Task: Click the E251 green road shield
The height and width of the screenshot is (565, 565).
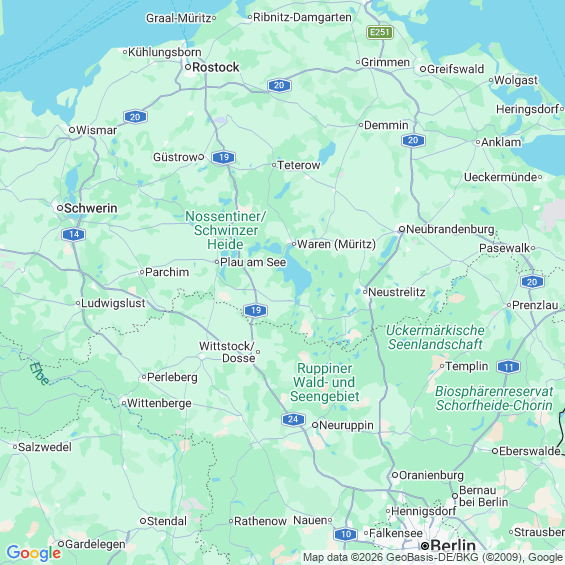Action: 380,32
